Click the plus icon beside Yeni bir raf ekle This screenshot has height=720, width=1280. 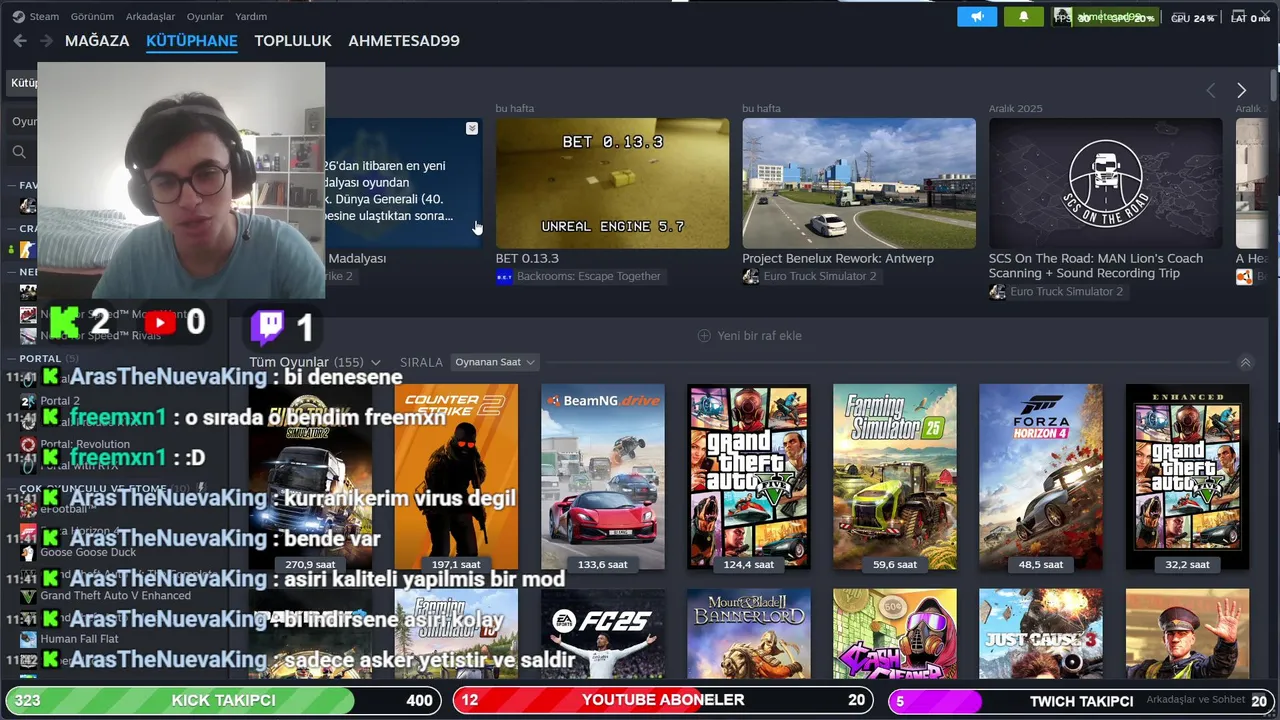pos(704,336)
